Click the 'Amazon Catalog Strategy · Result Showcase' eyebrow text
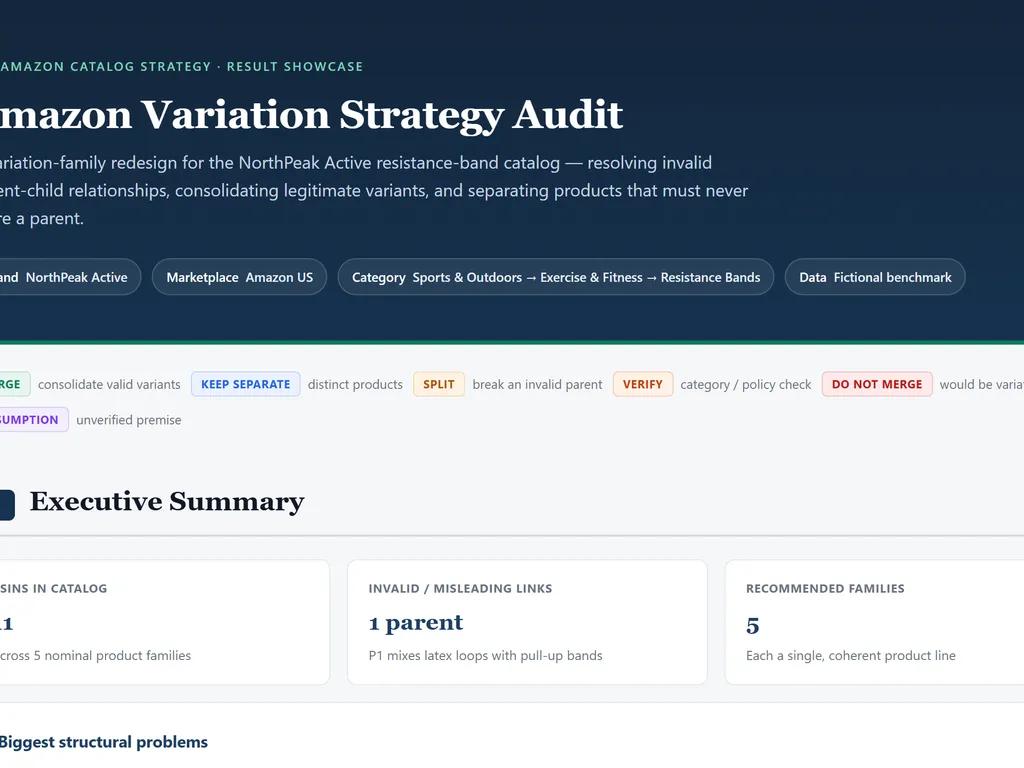 pyautogui.click(x=182, y=67)
